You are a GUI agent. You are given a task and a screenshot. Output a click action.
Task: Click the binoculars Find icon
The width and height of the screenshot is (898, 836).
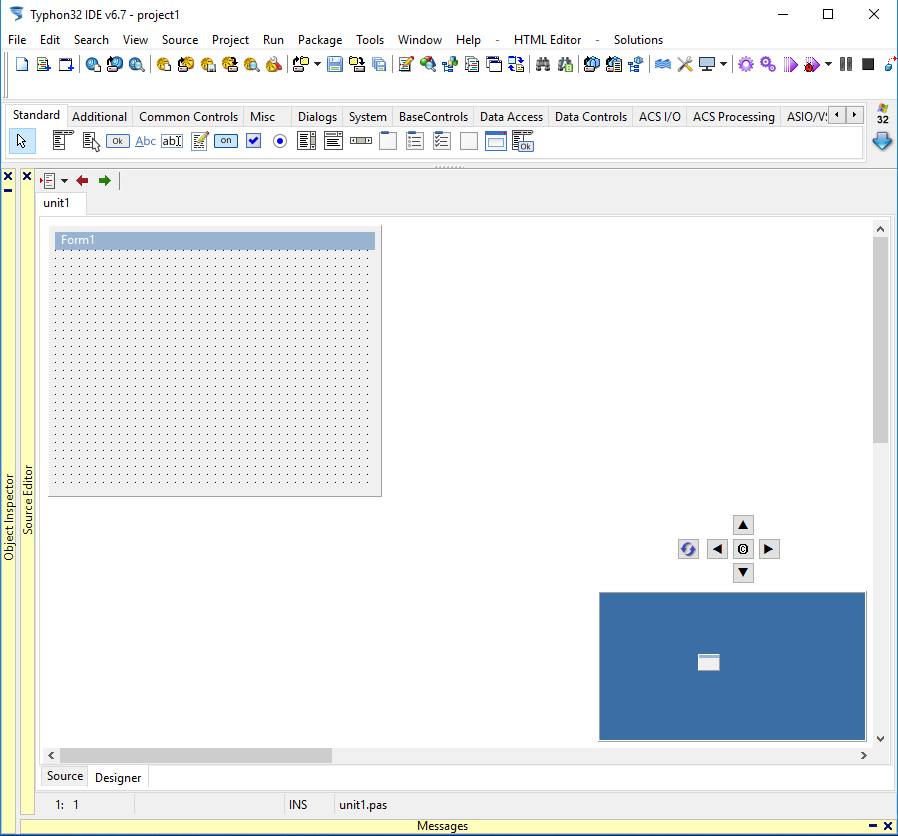pos(542,64)
